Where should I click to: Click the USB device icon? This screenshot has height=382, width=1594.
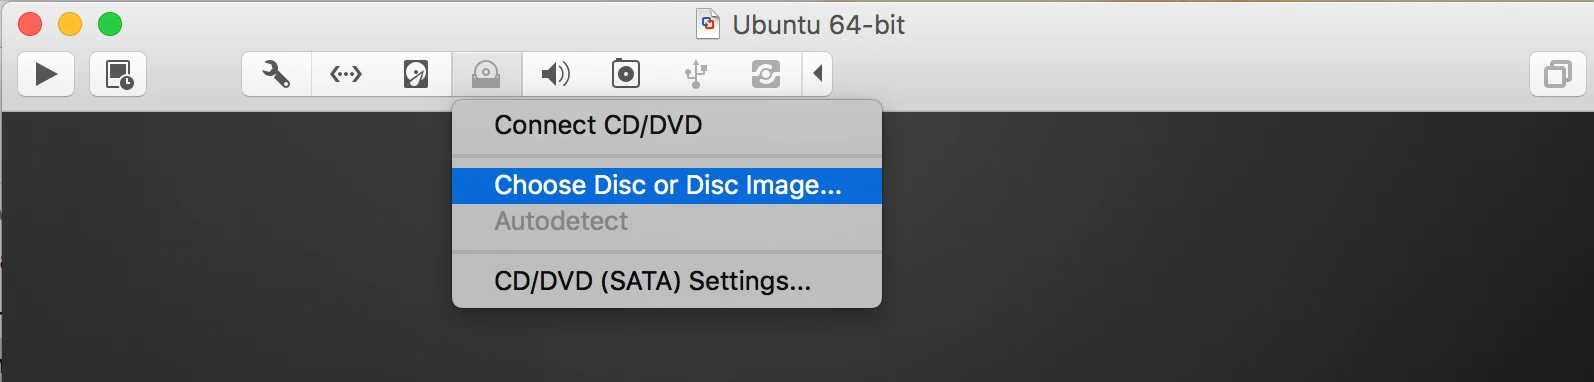point(696,74)
